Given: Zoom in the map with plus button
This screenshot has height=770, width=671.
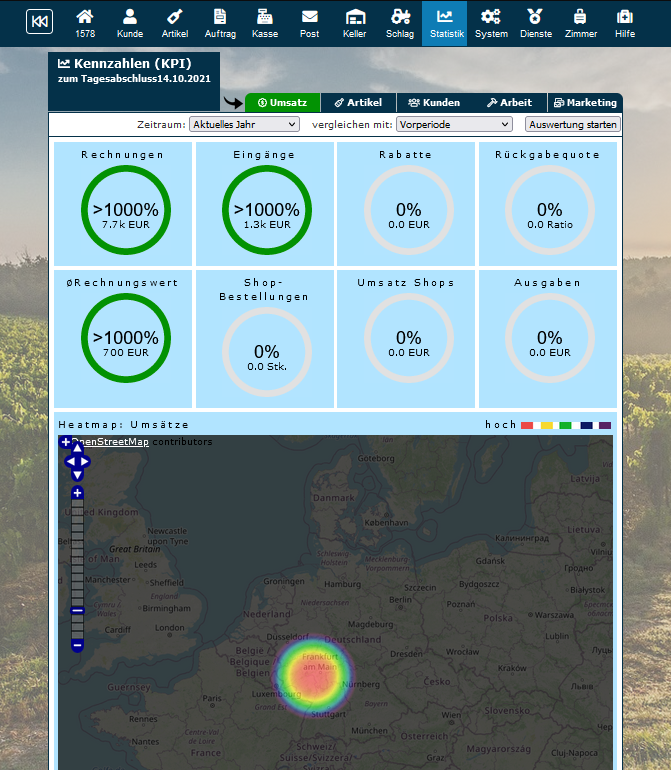Looking at the screenshot, I should tap(77, 493).
